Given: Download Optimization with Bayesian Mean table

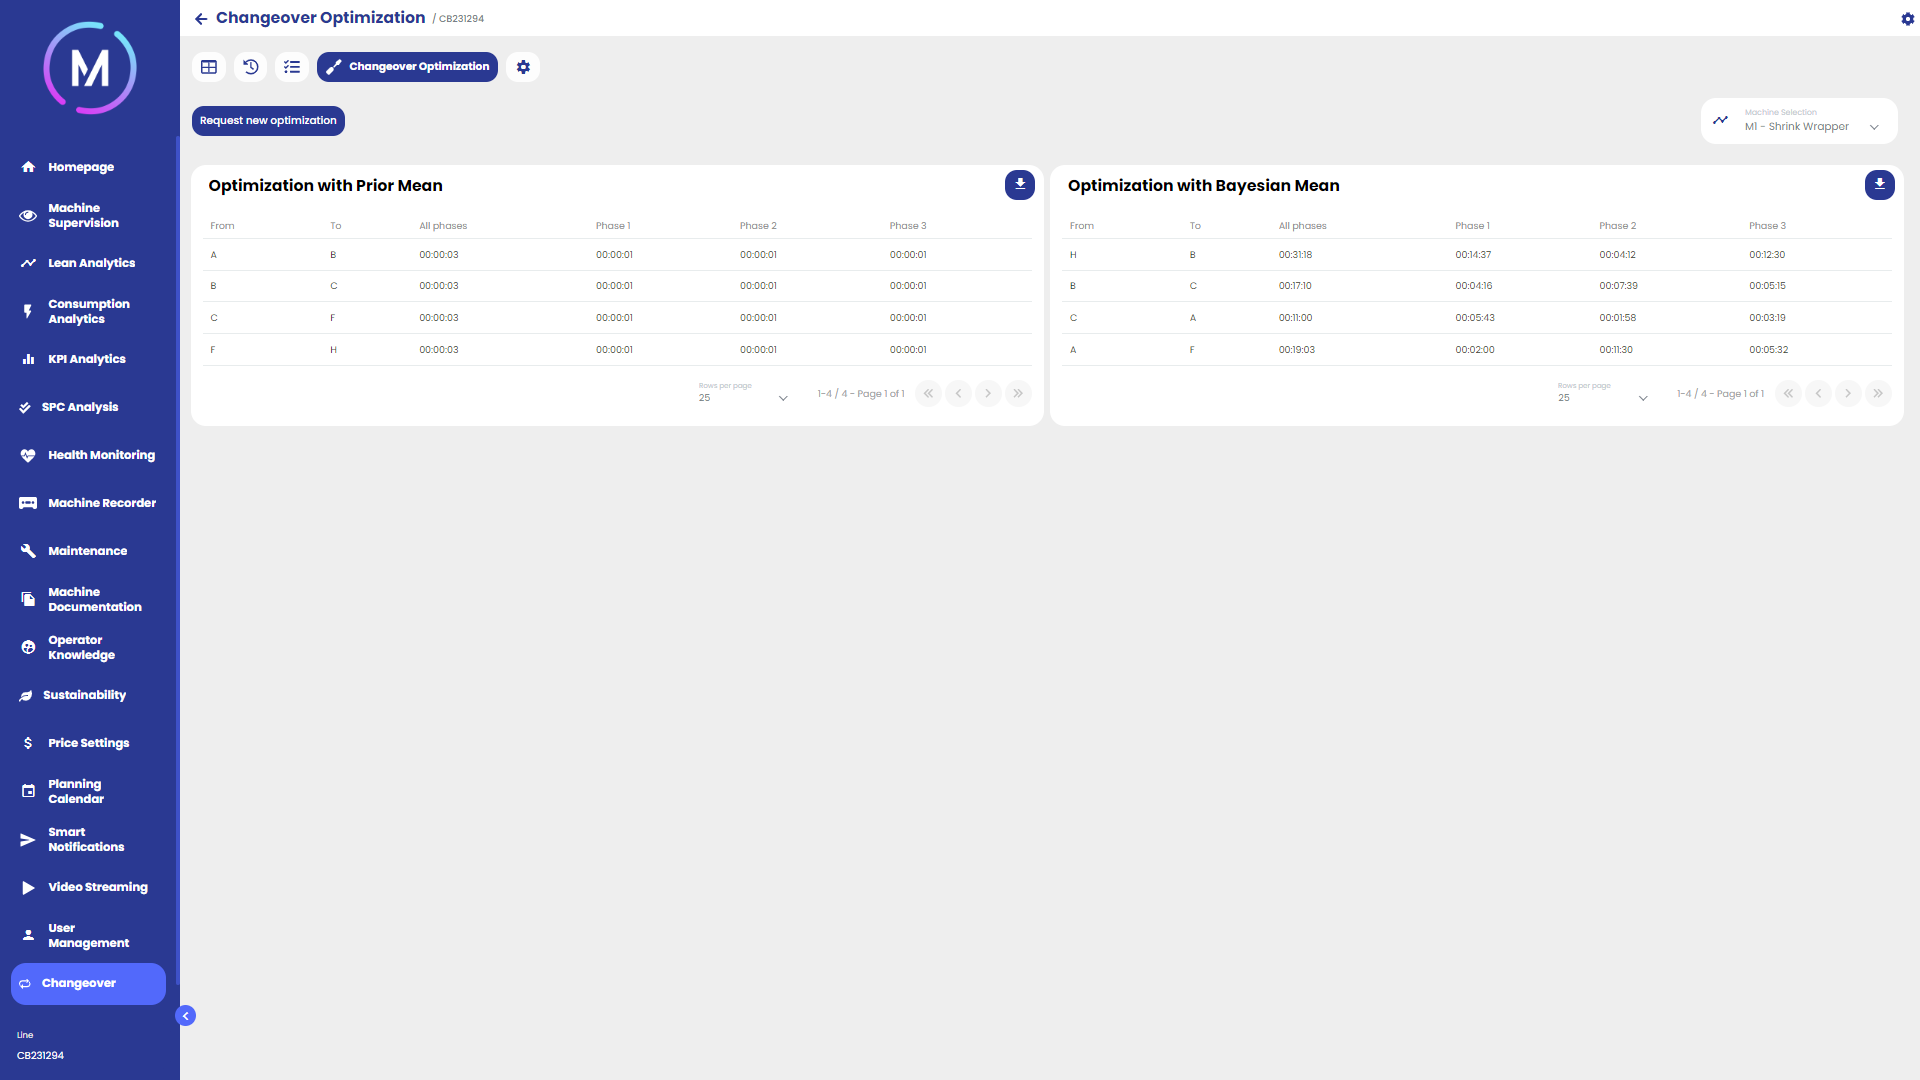Looking at the screenshot, I should click(x=1879, y=185).
